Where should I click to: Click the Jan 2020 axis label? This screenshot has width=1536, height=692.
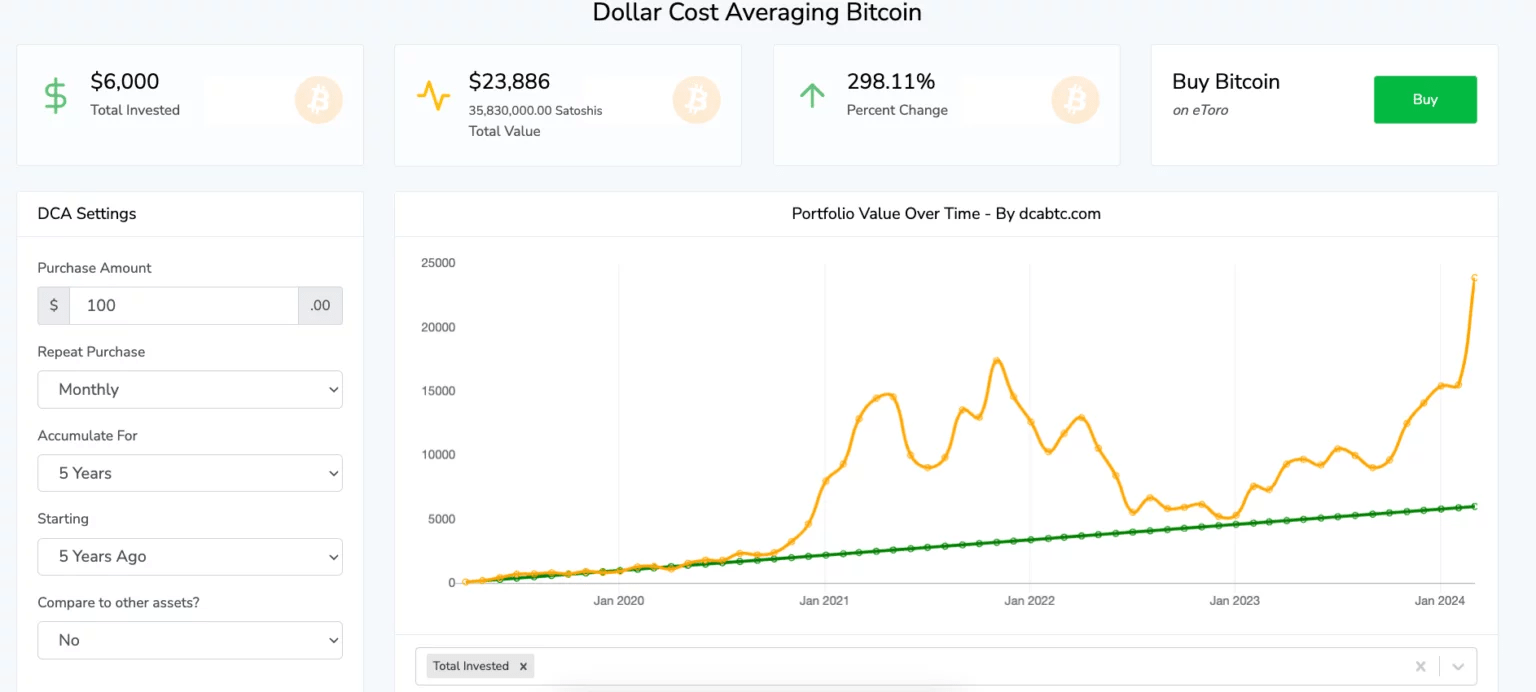(618, 601)
